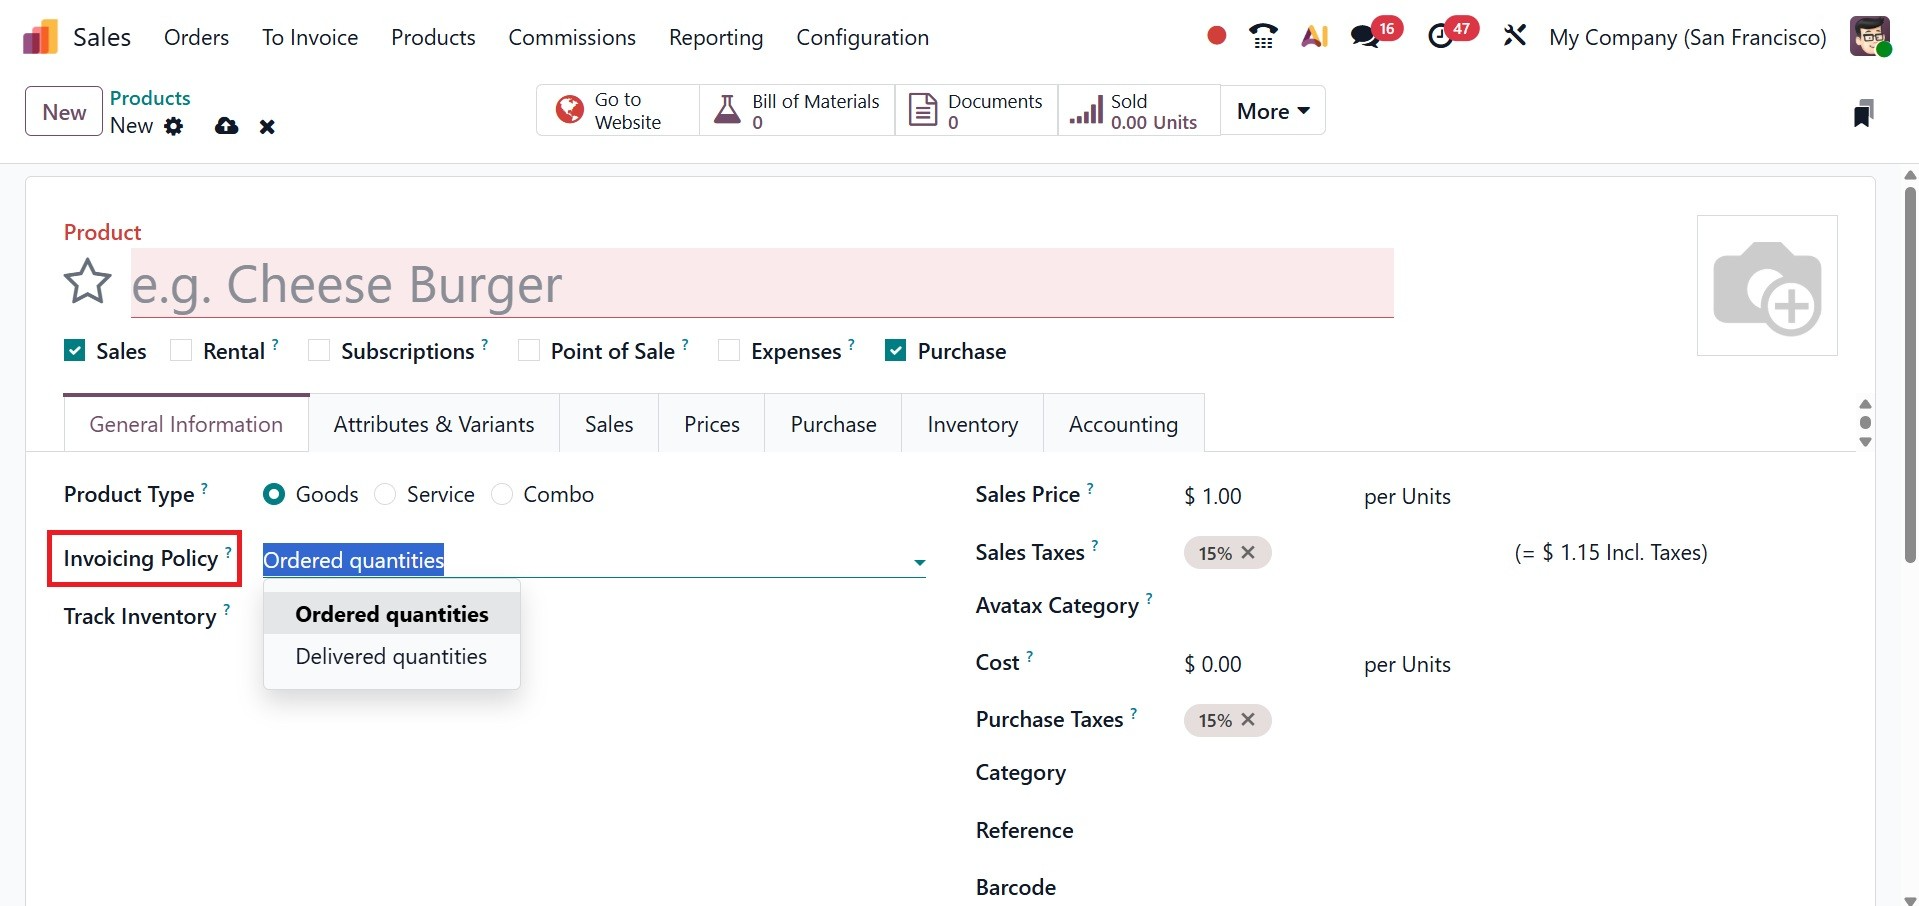Open the activities clock icon

[x=1440, y=37]
